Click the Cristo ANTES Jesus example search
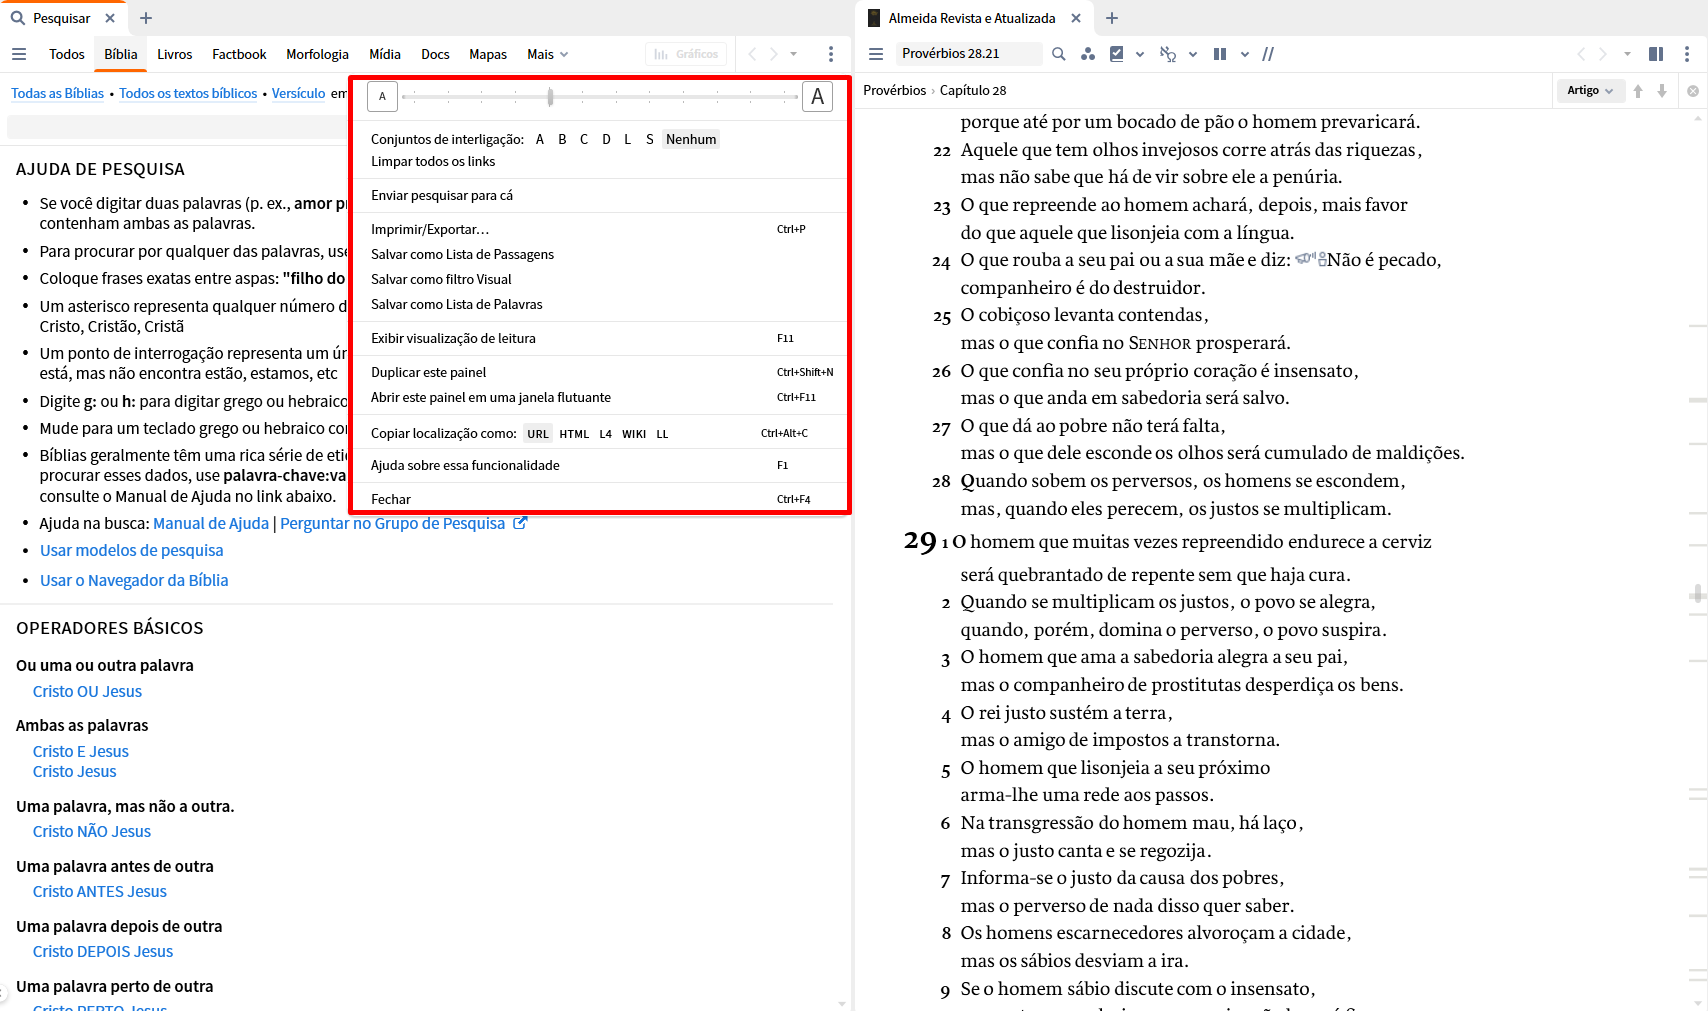The height and width of the screenshot is (1011, 1708). point(100,891)
